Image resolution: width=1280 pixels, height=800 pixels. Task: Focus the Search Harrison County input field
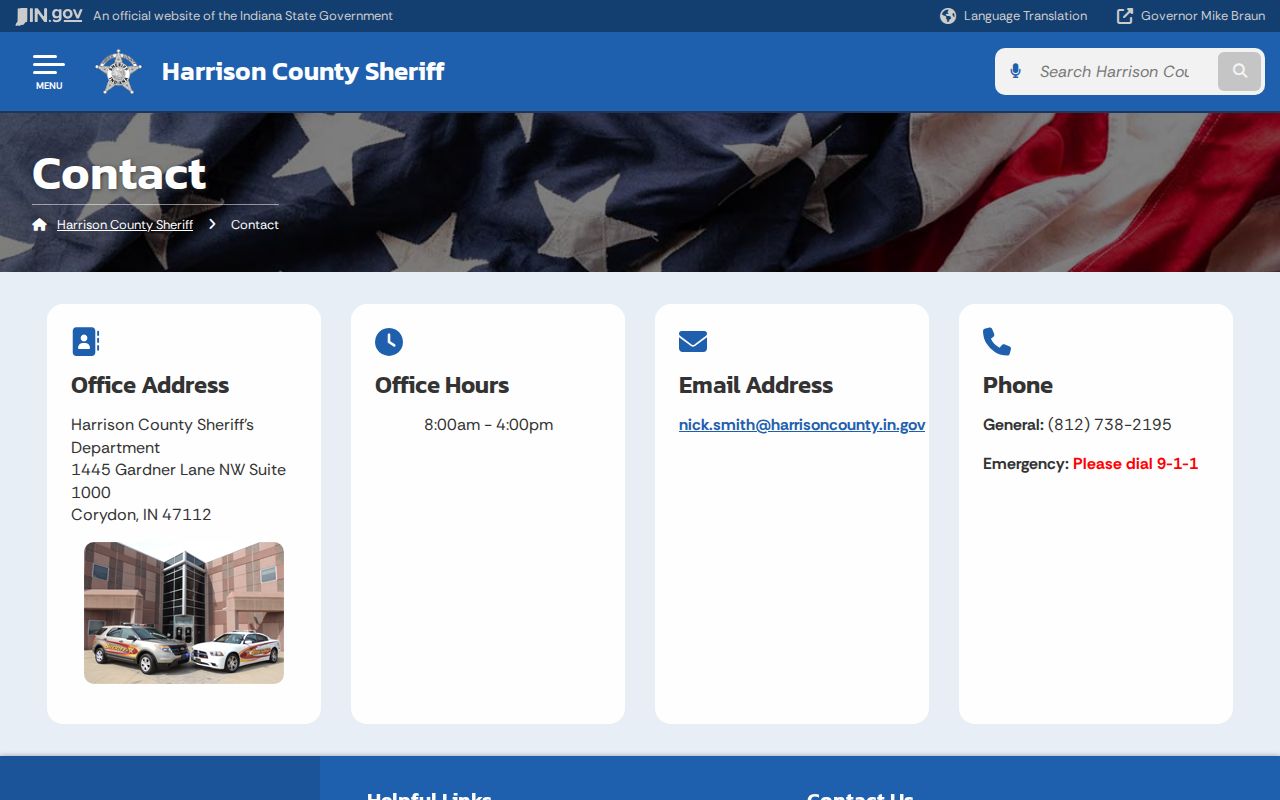tap(1114, 71)
